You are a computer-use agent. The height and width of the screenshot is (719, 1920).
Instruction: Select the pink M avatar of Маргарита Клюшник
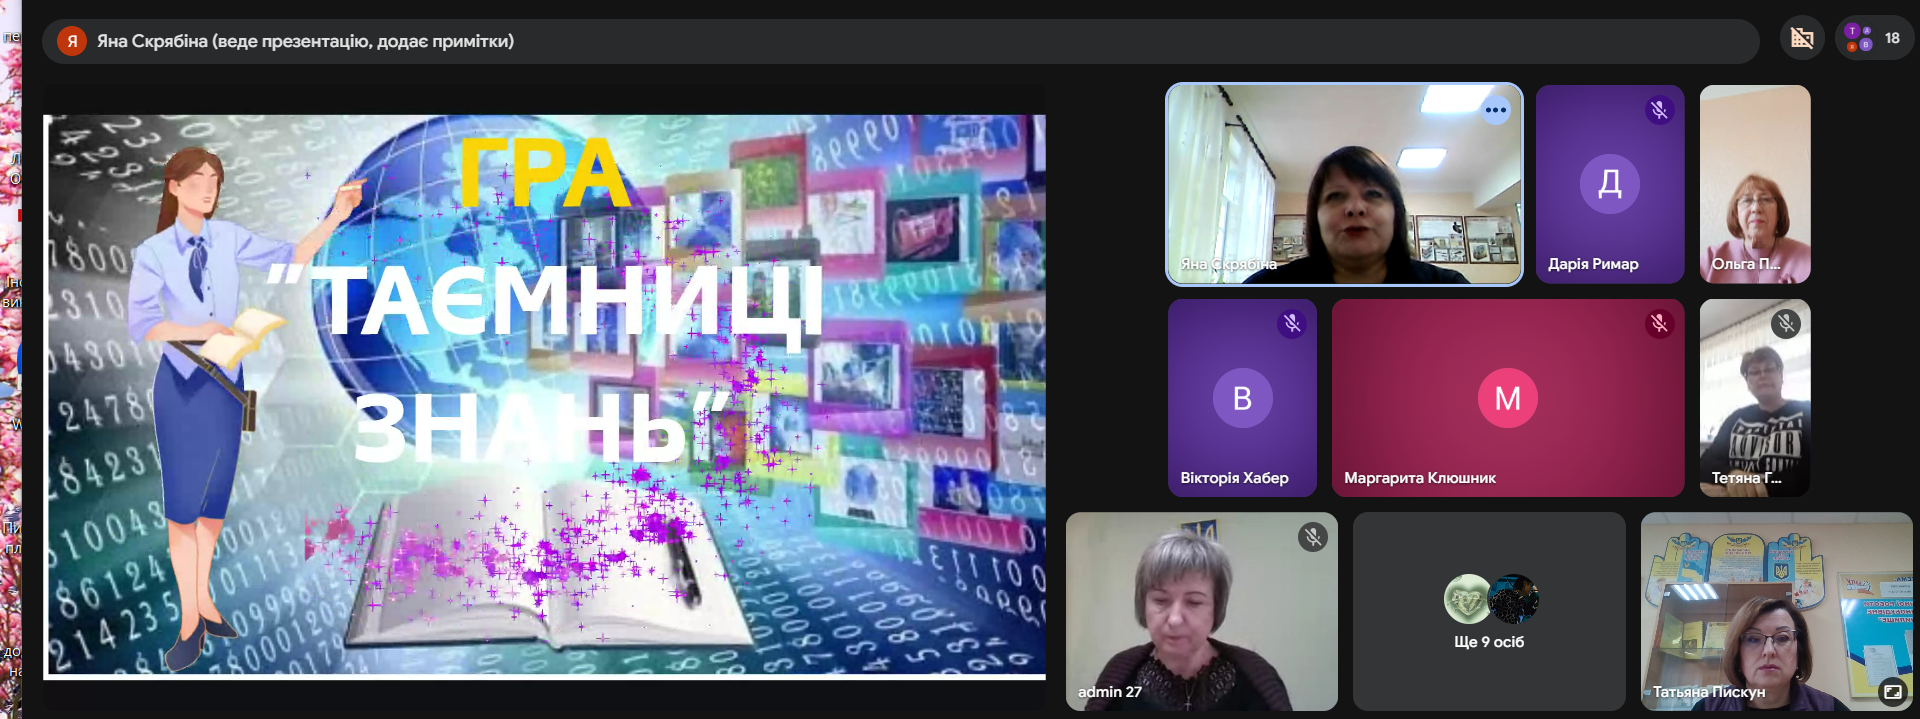tap(1507, 398)
